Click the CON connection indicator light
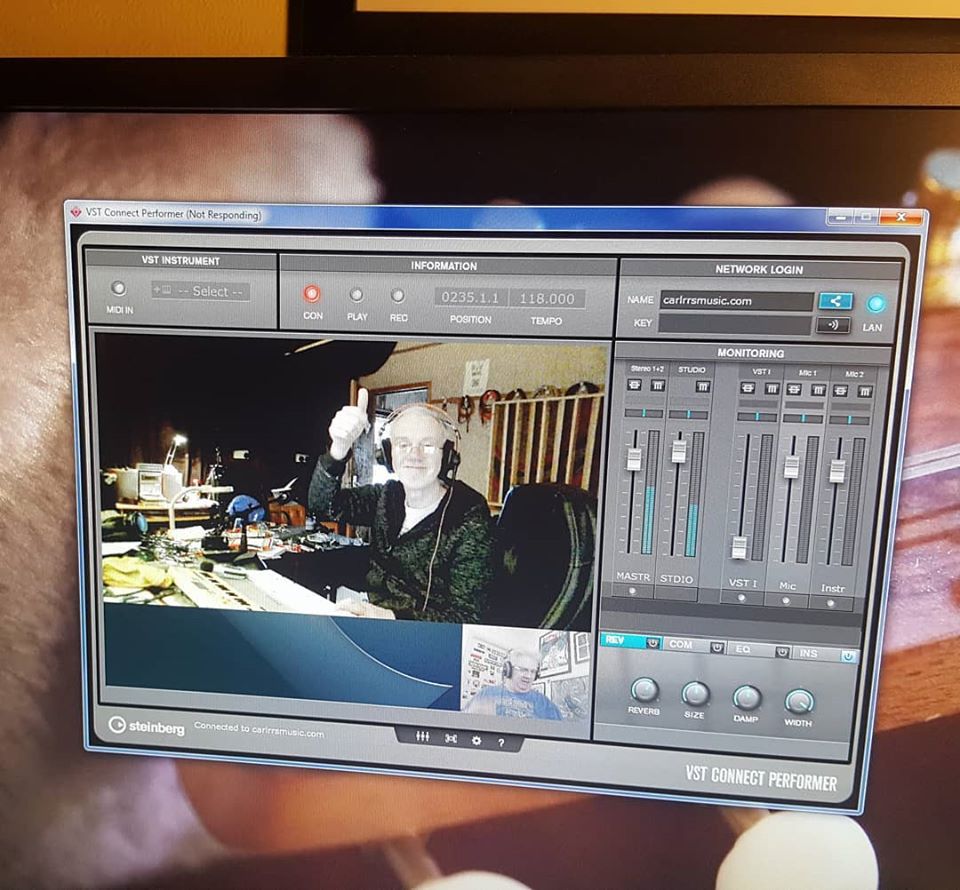This screenshot has height=890, width=960. pyautogui.click(x=312, y=294)
